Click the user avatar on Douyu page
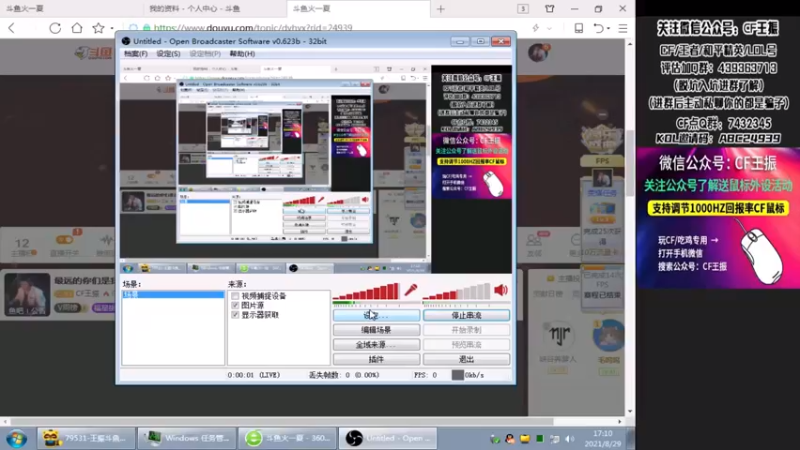800x450 pixels. coord(538,53)
